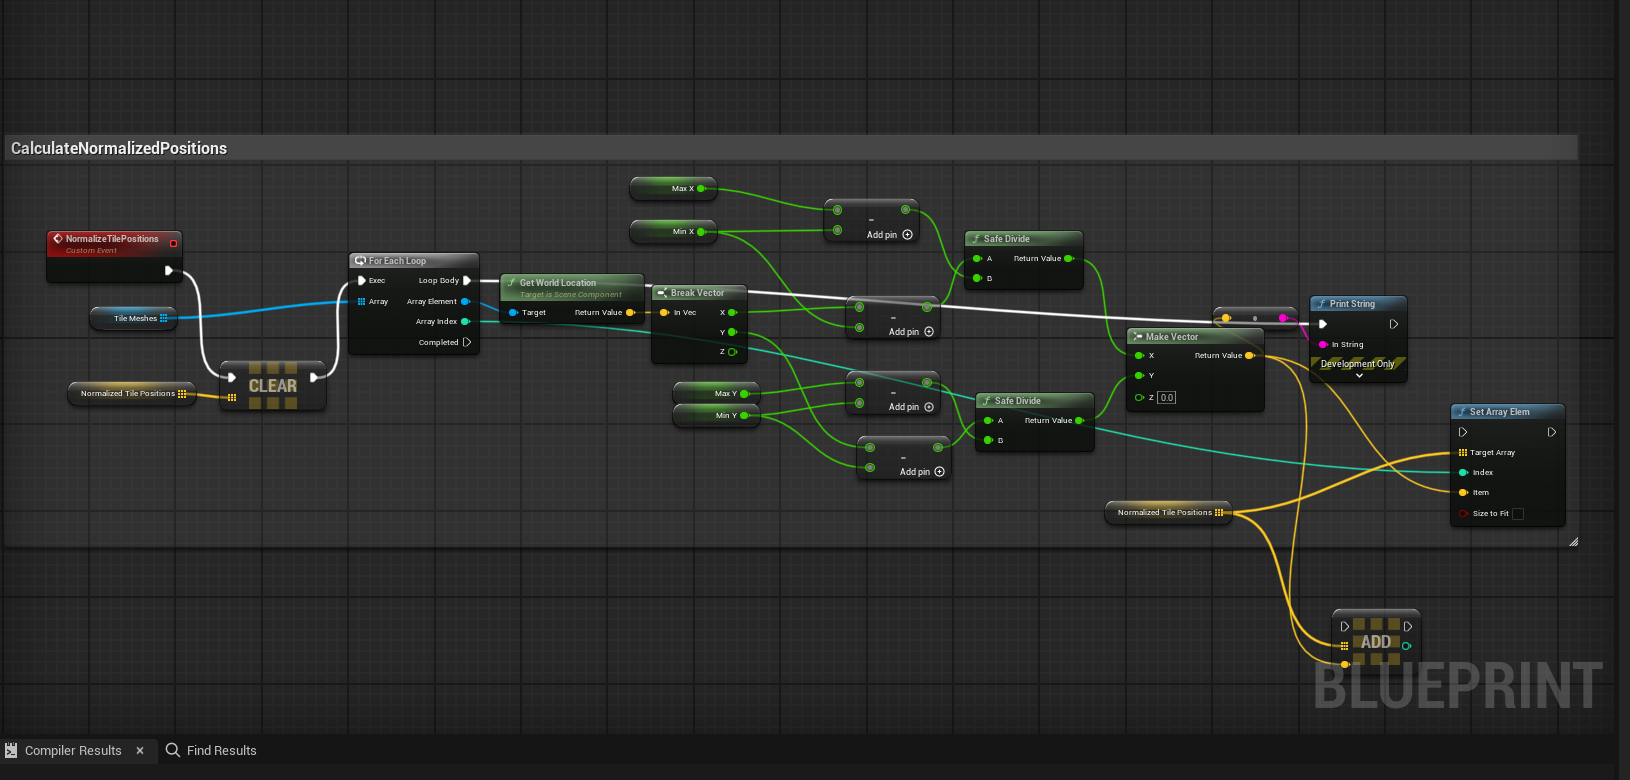
Task: Click the Make Vector node icon
Action: click(1137, 337)
